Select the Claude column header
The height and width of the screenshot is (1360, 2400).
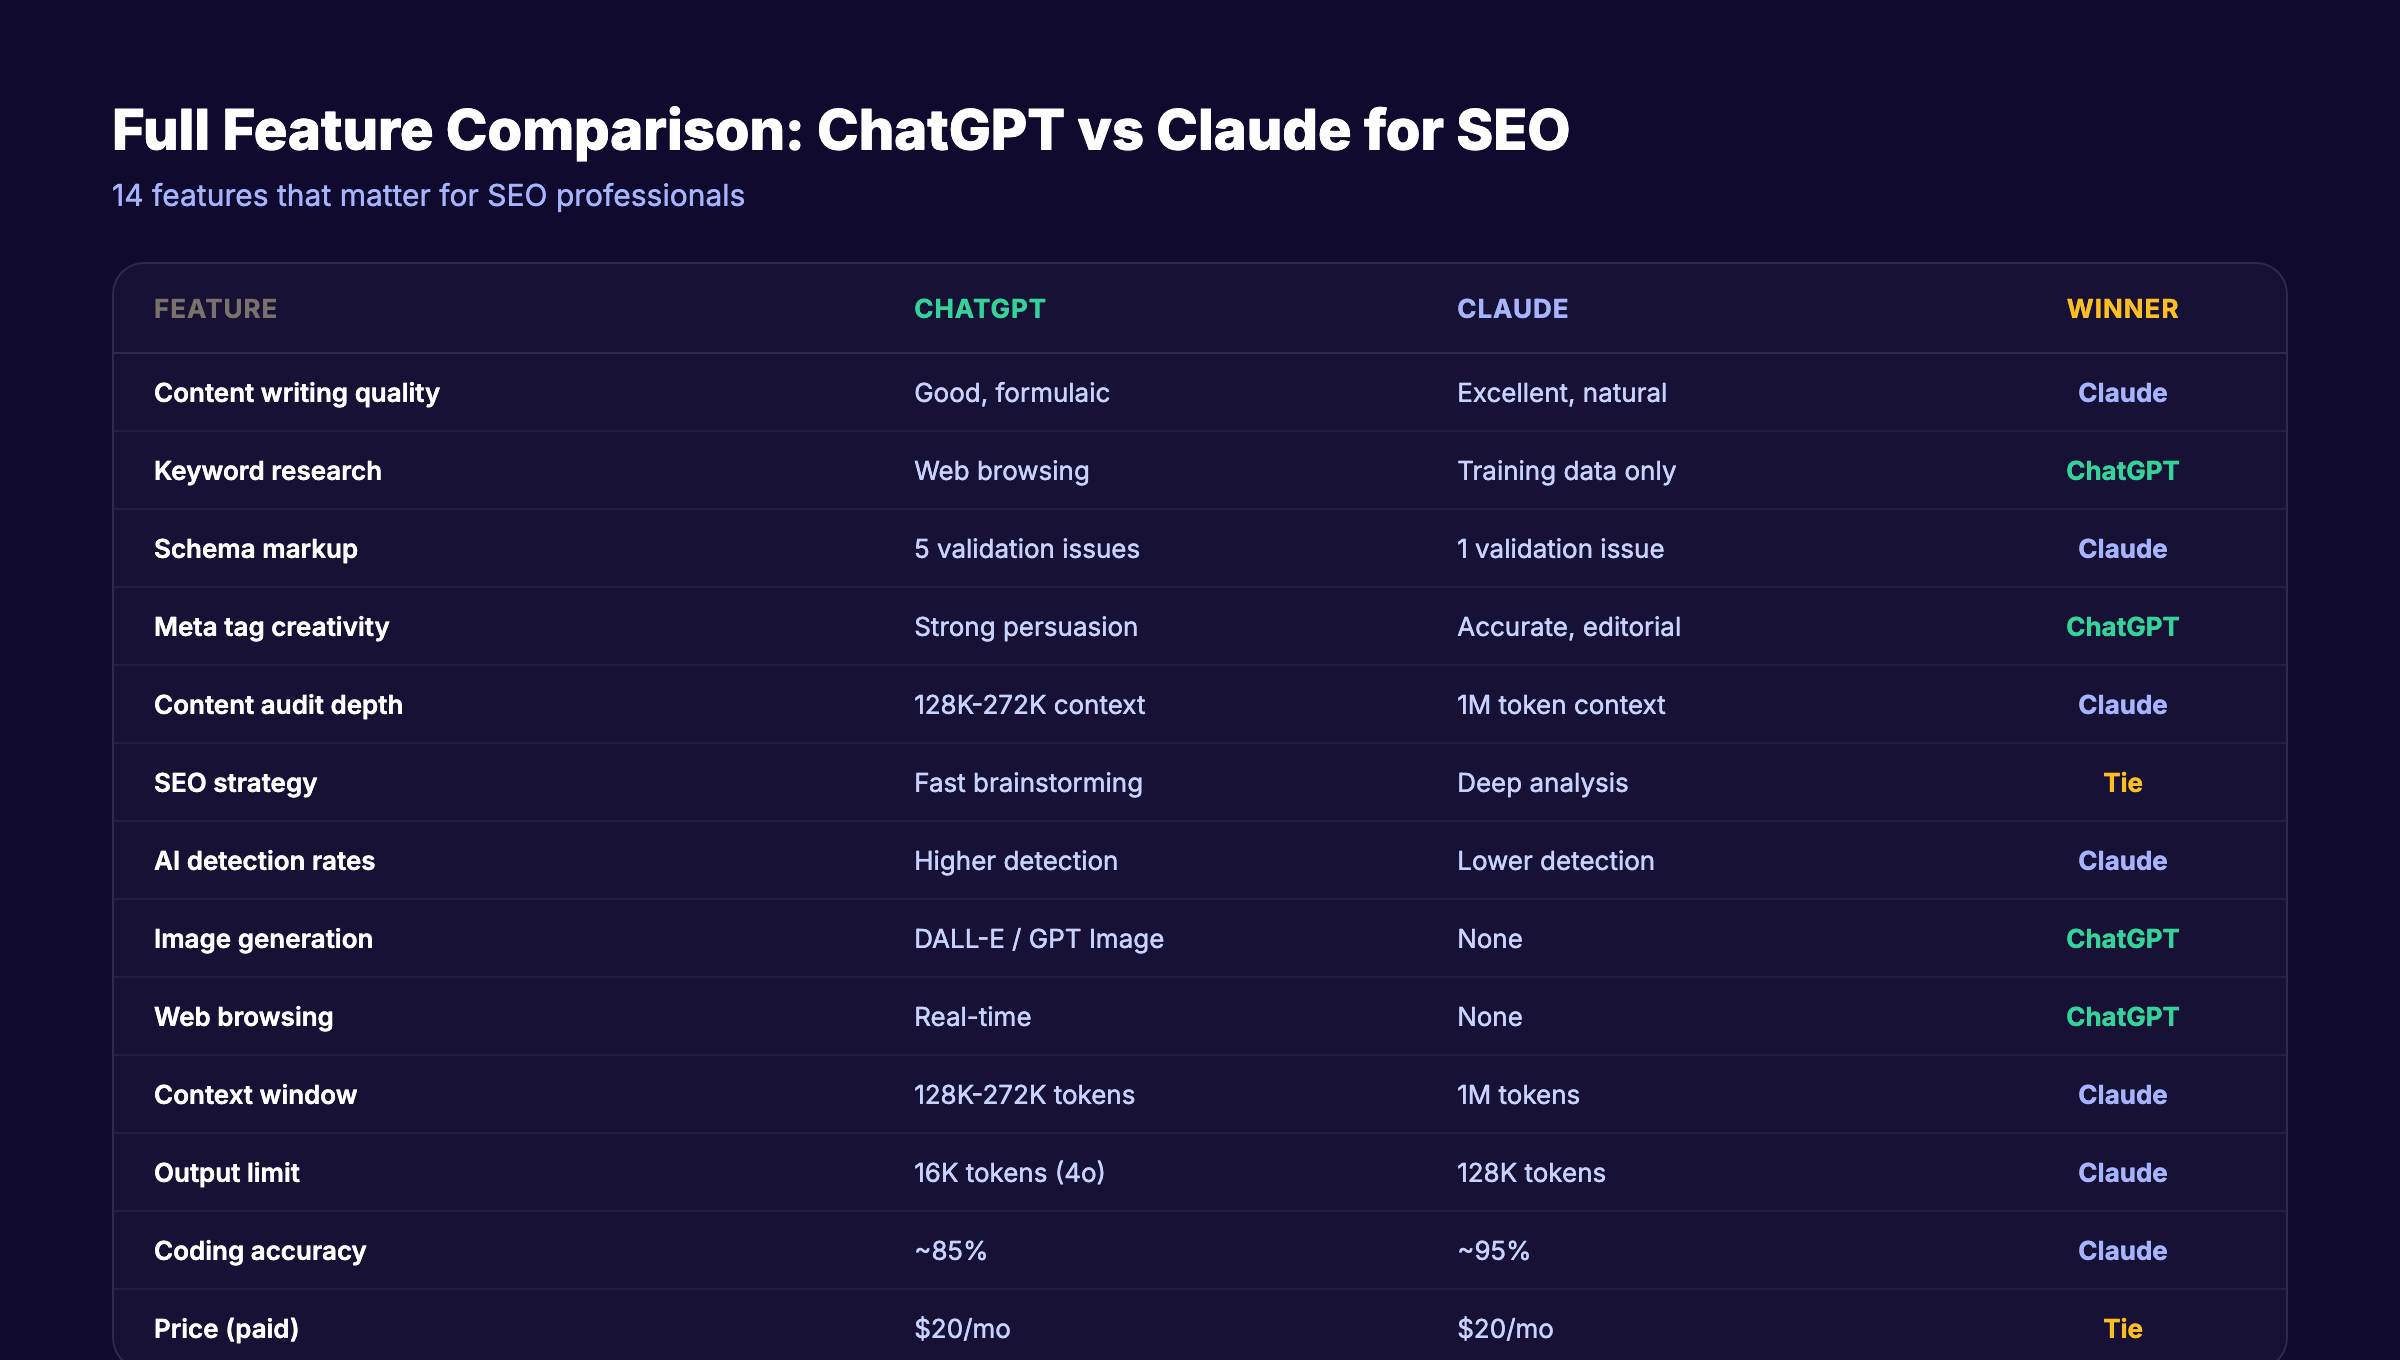point(1512,309)
